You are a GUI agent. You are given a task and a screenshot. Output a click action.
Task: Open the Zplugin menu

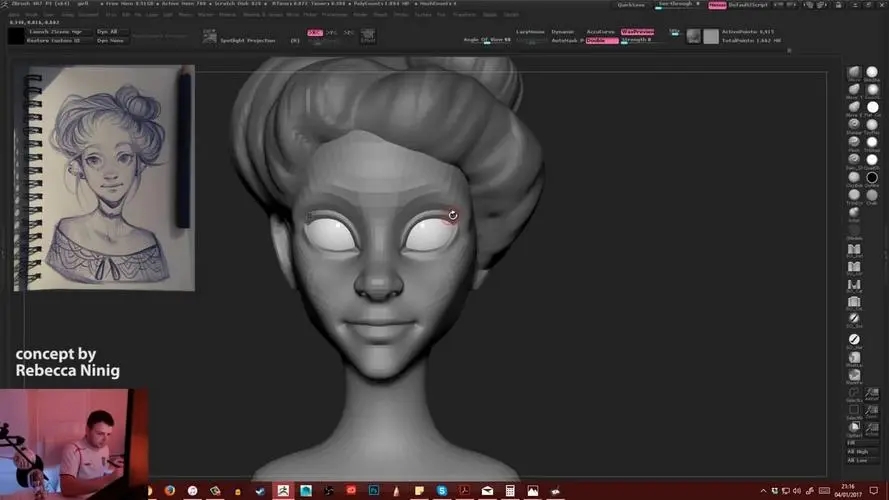click(490, 15)
